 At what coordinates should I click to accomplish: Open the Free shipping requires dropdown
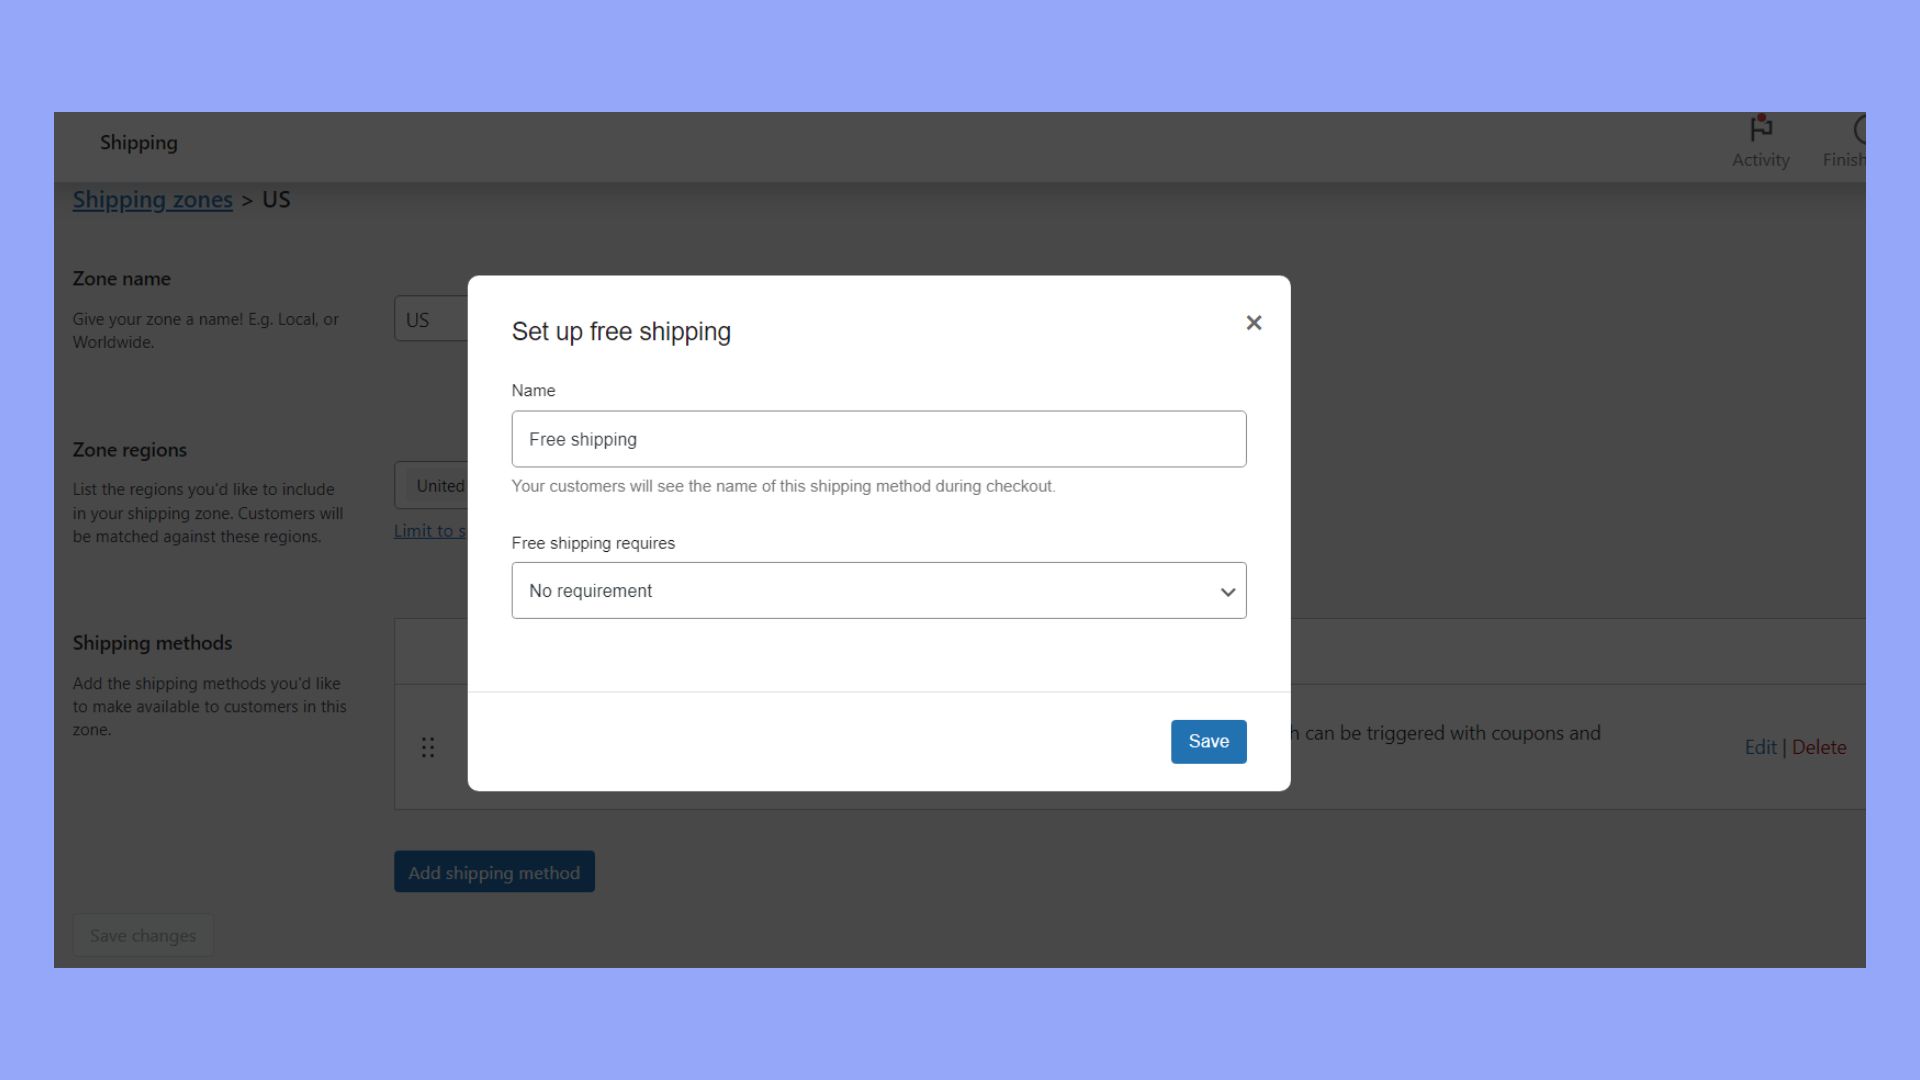878,590
